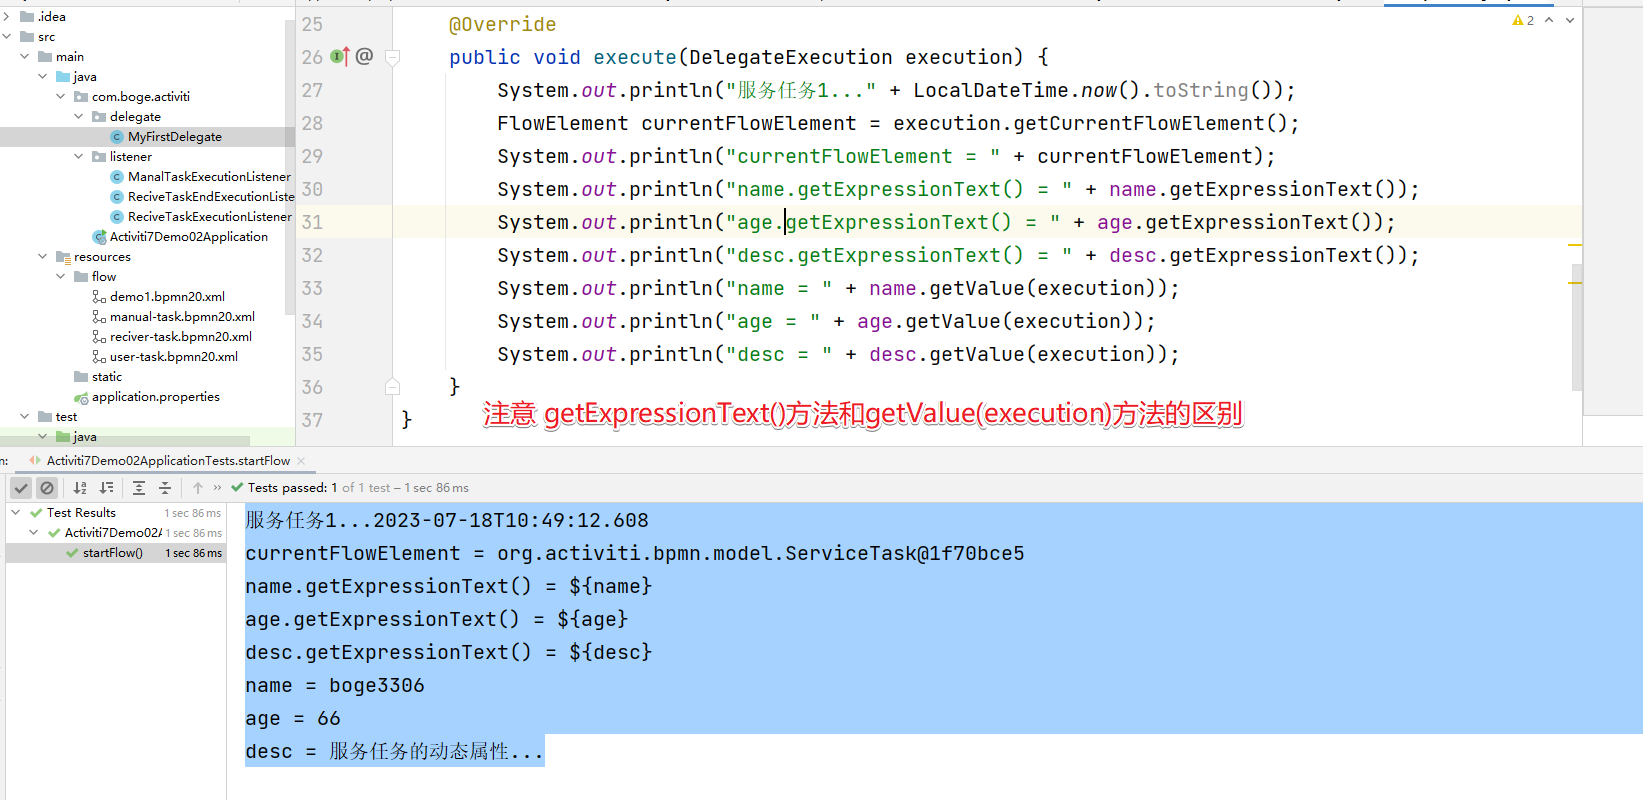The height and width of the screenshot is (800, 1643).
Task: Close the startFlow run tab
Action: tap(301, 461)
